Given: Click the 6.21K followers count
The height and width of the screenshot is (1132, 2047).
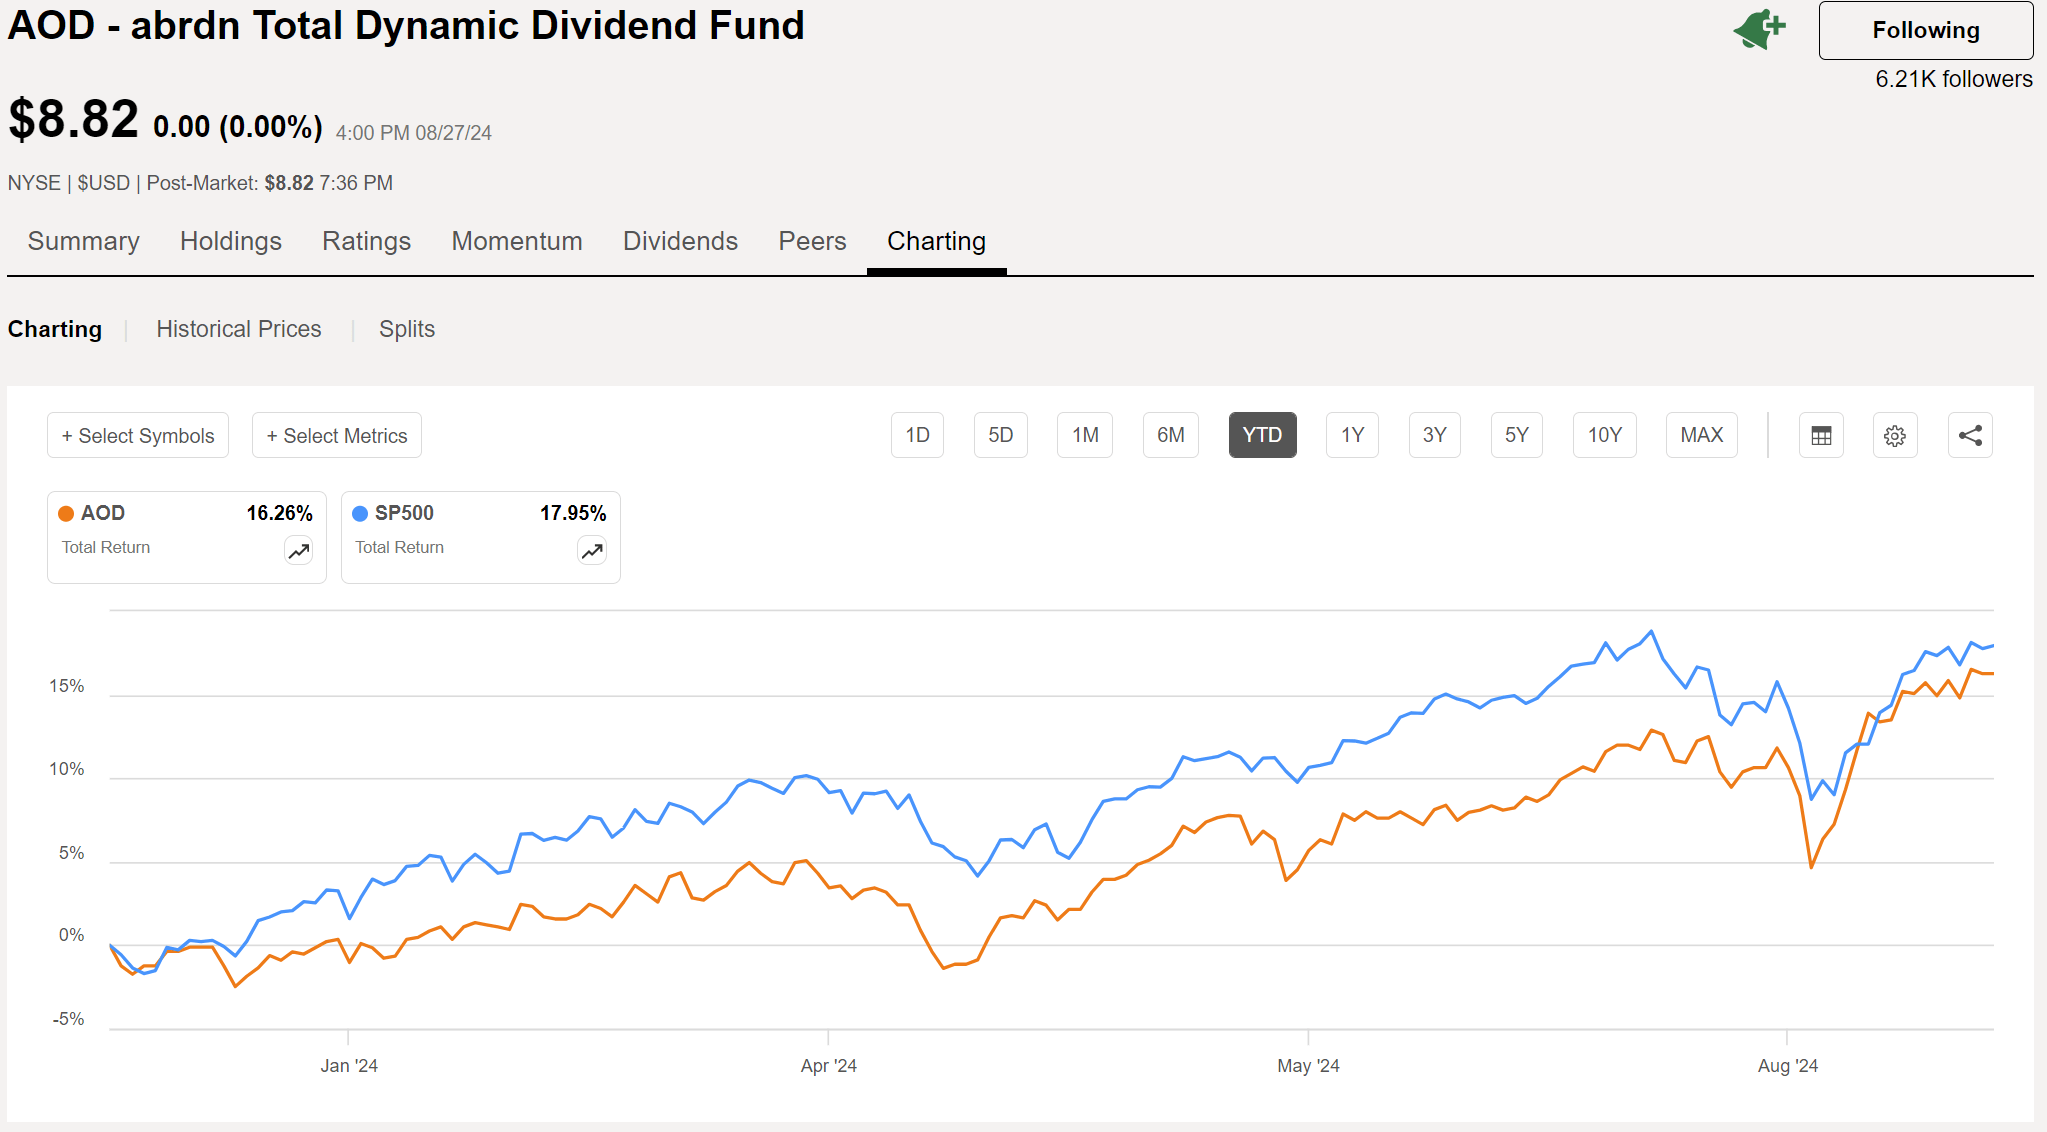Looking at the screenshot, I should [x=1954, y=79].
